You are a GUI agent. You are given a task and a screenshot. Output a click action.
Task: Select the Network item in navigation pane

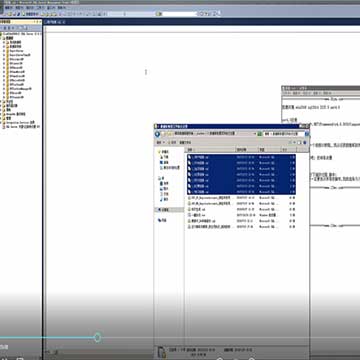(163, 220)
